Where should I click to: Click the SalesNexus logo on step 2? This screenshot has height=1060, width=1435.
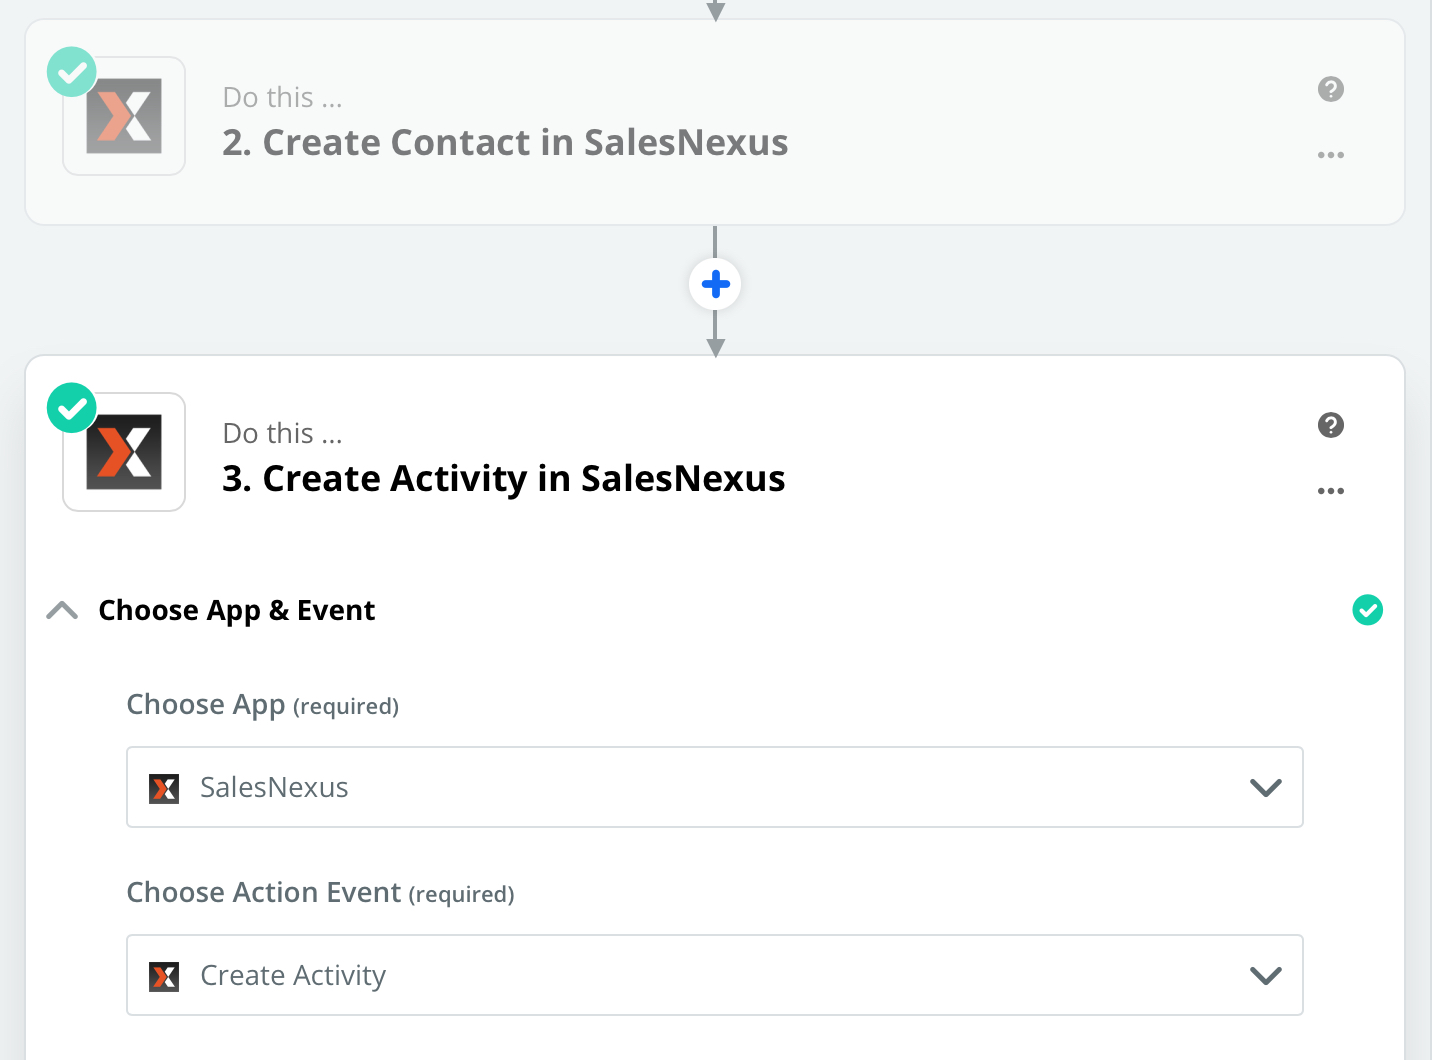click(124, 116)
